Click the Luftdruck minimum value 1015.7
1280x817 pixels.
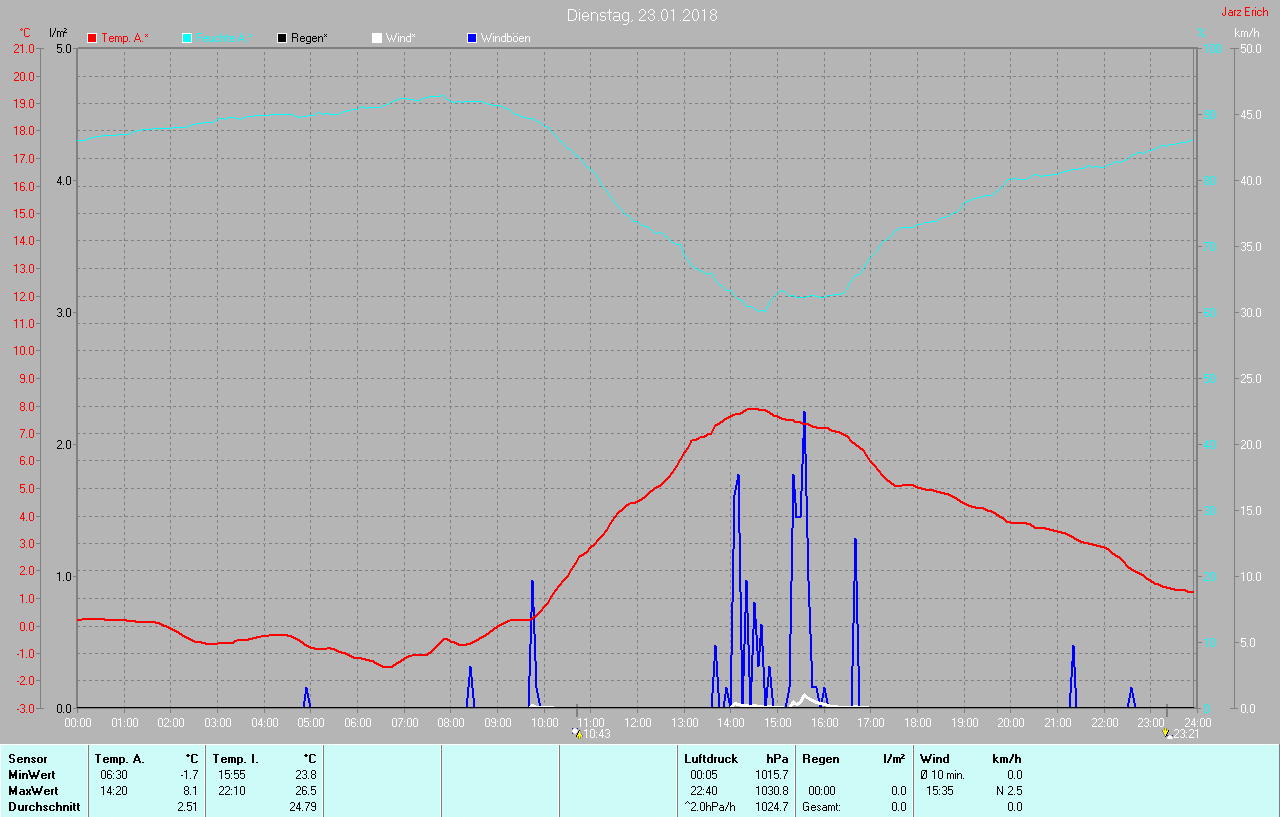[772, 775]
